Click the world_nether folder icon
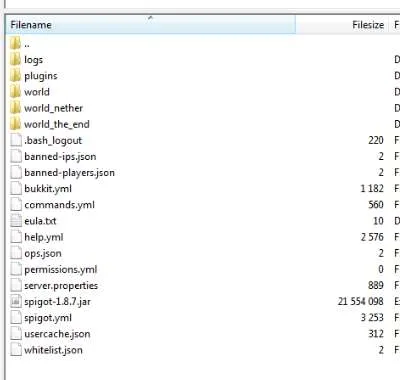Viewport: 400px width, 380px height. (x=15, y=108)
